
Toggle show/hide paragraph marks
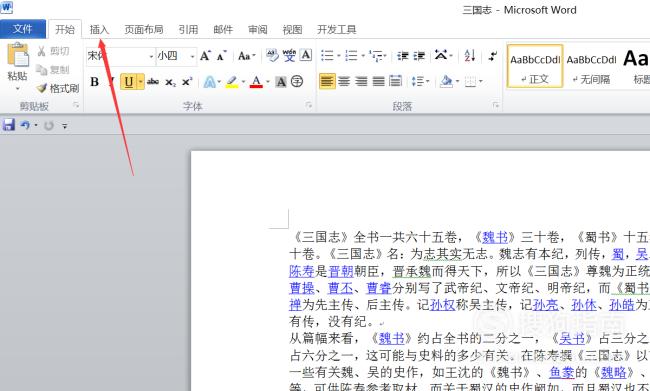(492, 56)
